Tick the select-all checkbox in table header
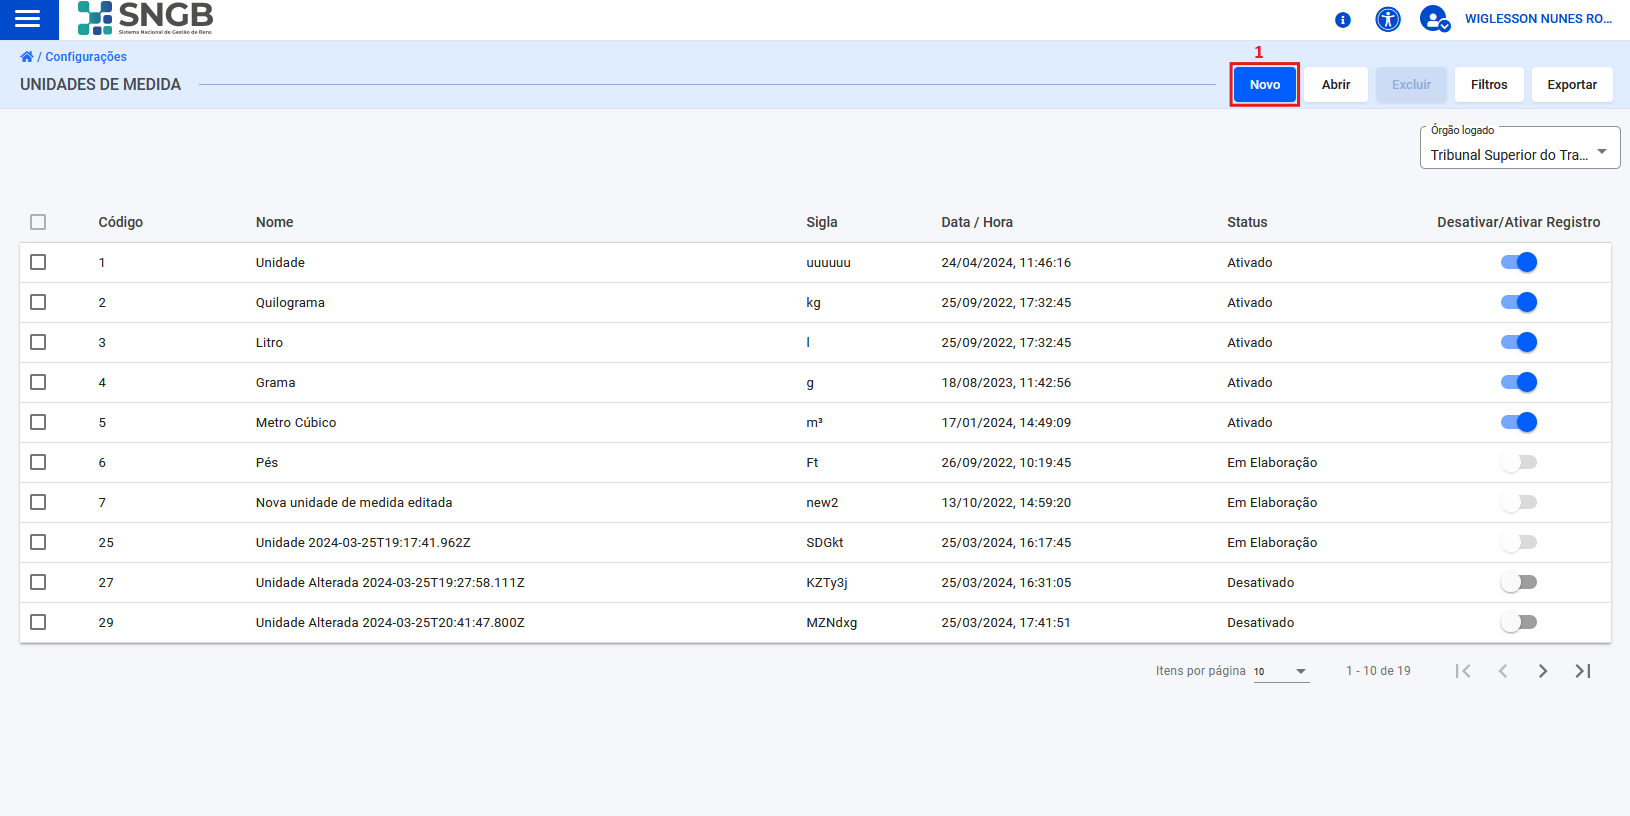The image size is (1630, 816). (38, 222)
